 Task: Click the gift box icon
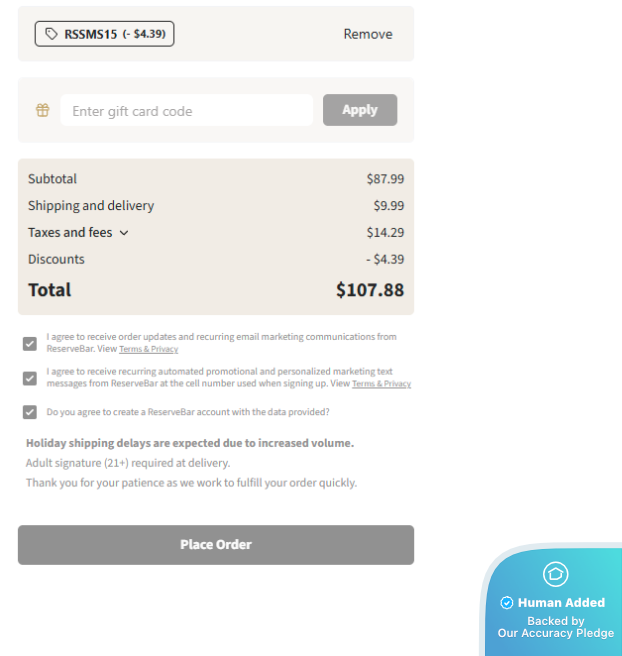pos(43,110)
